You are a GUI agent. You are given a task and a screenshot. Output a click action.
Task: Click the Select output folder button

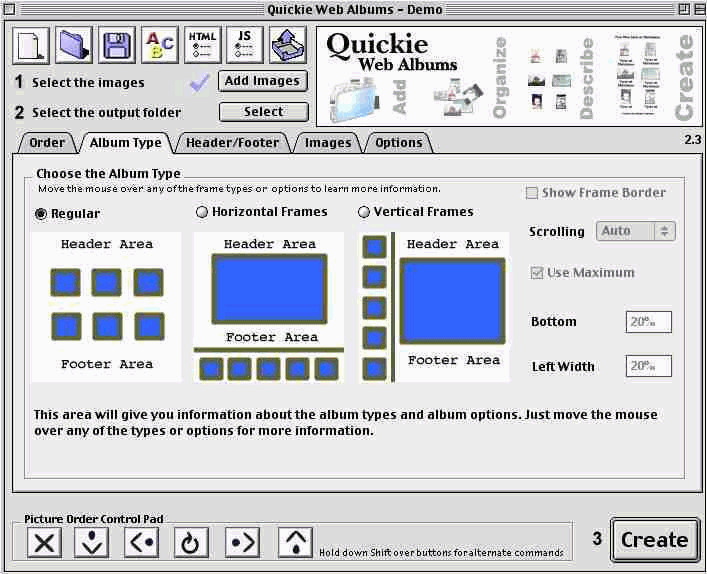tap(264, 112)
